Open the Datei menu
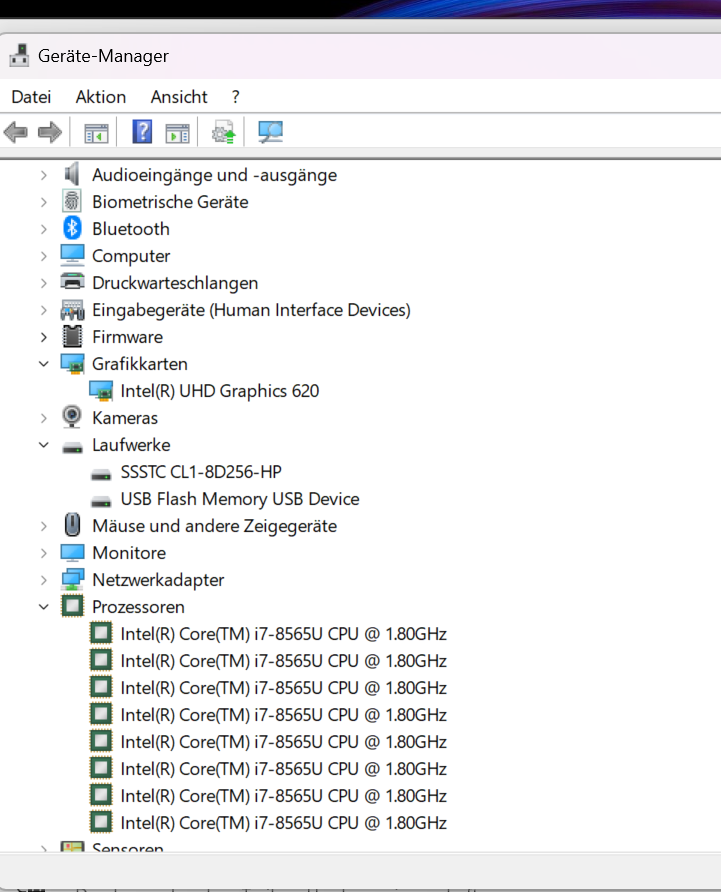This screenshot has width=721, height=892. pyautogui.click(x=31, y=97)
